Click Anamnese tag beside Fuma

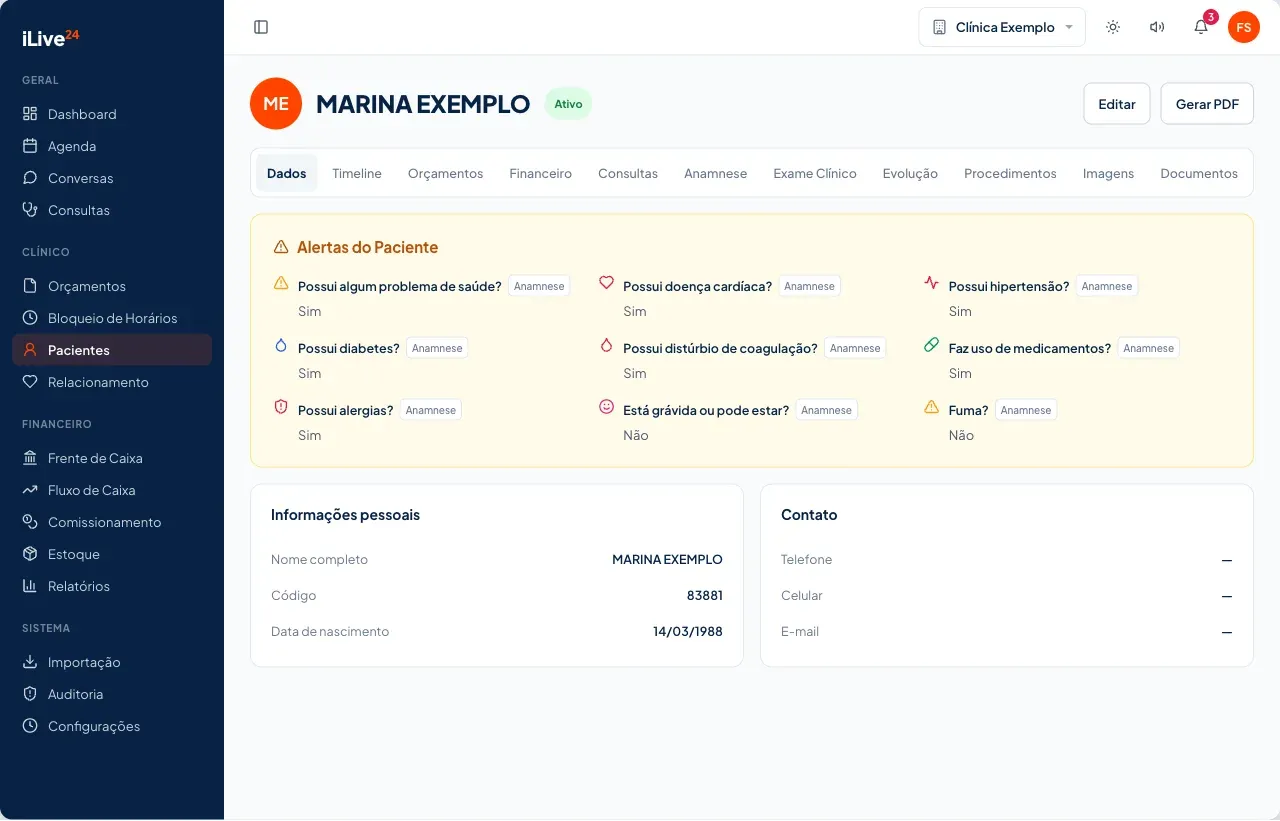(1026, 410)
